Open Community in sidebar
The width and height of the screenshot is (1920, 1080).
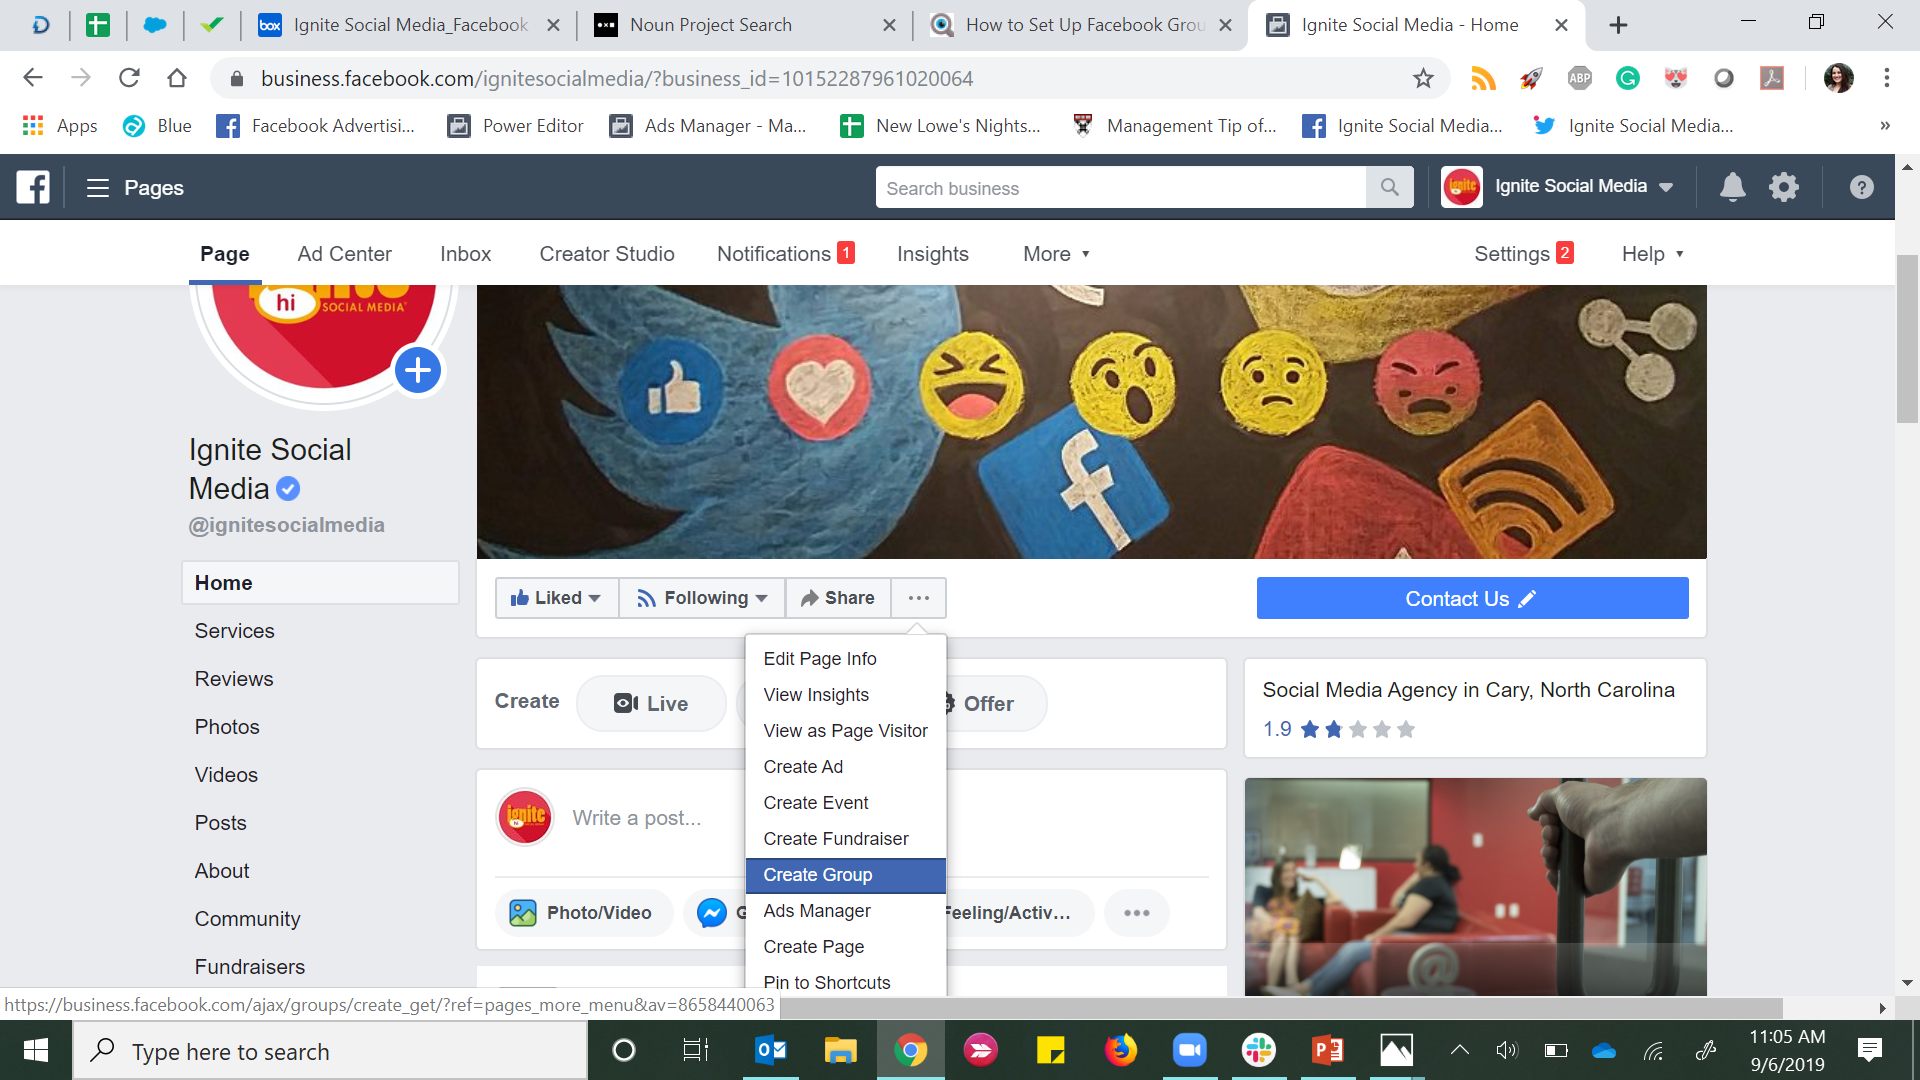point(247,919)
